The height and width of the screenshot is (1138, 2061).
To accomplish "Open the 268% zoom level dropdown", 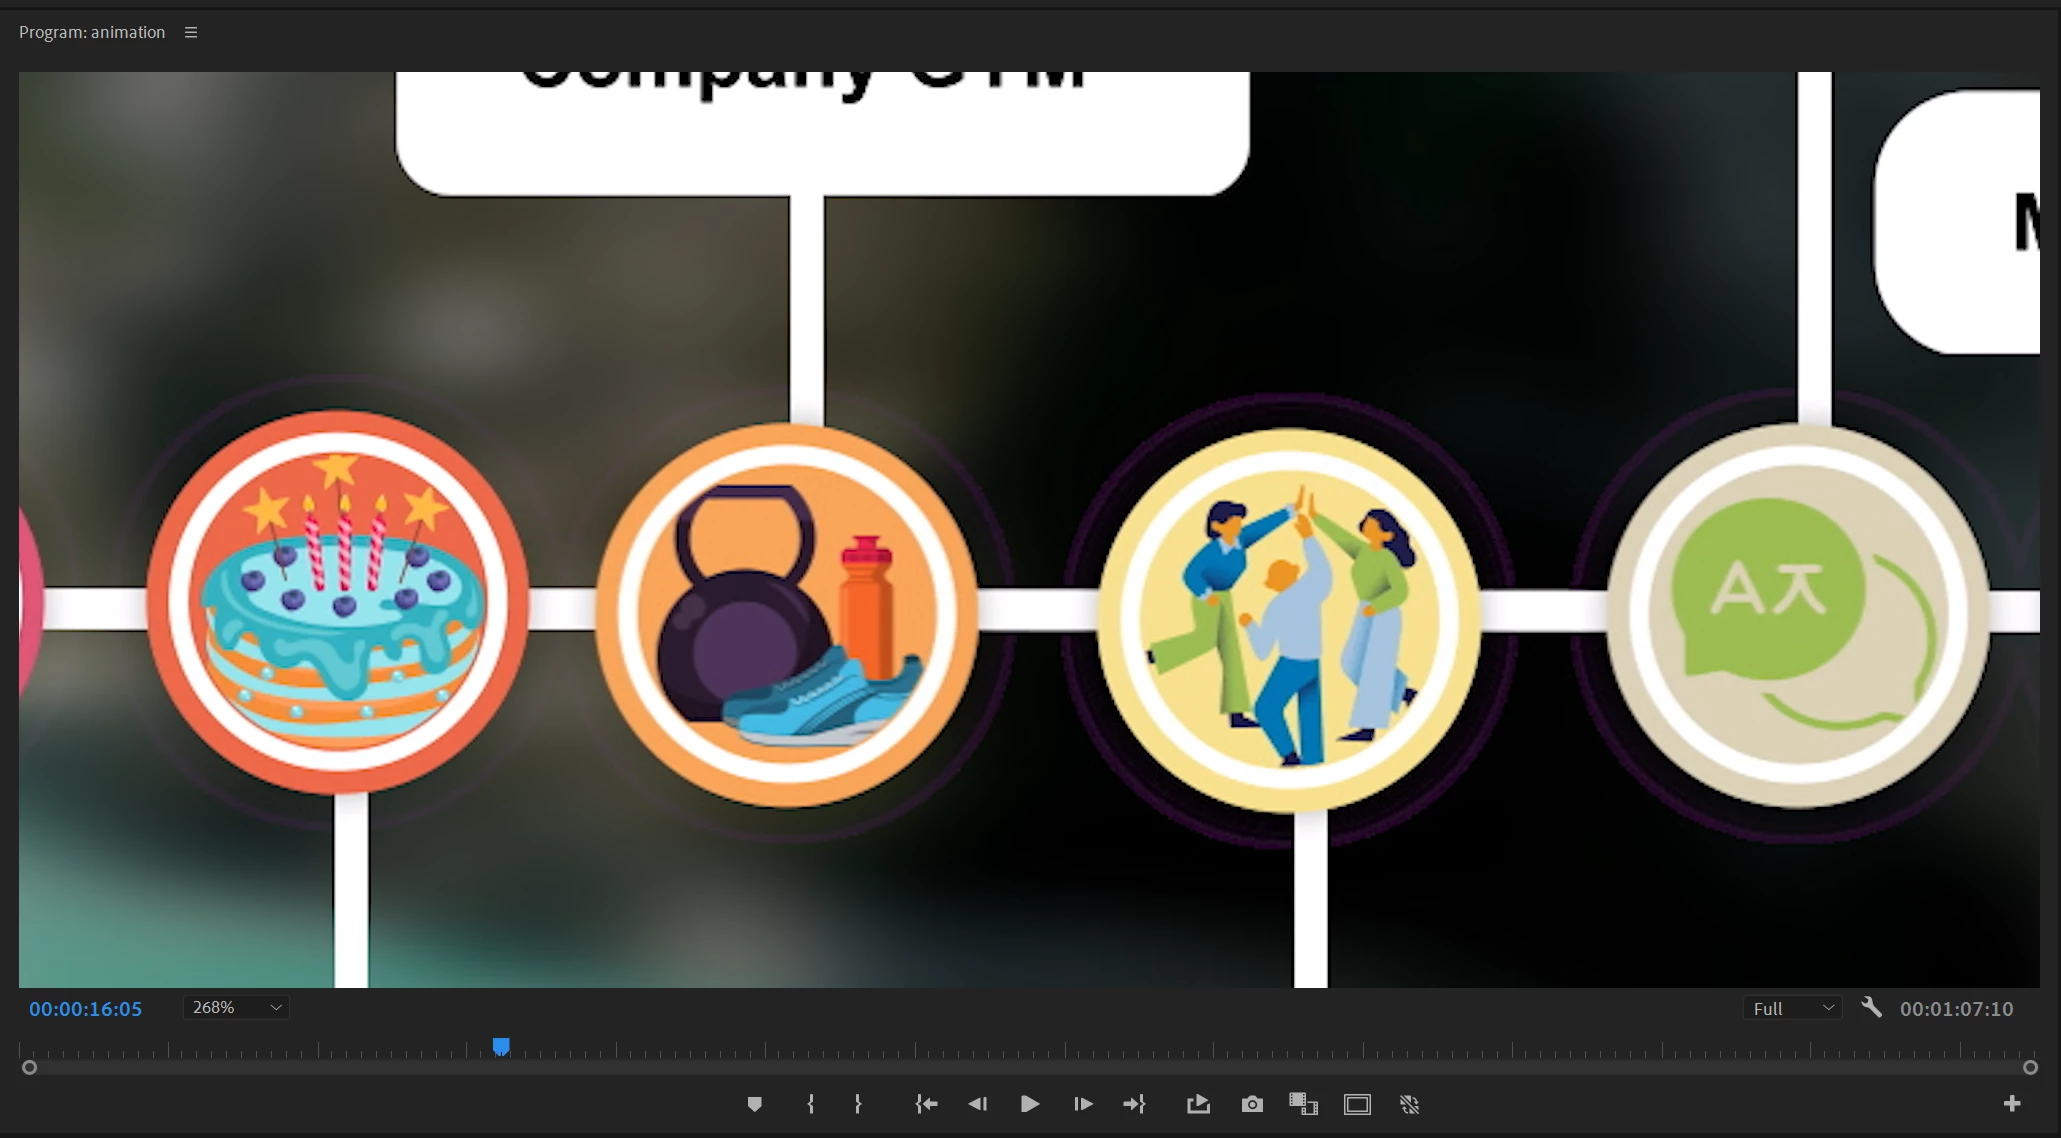I will pos(237,1008).
